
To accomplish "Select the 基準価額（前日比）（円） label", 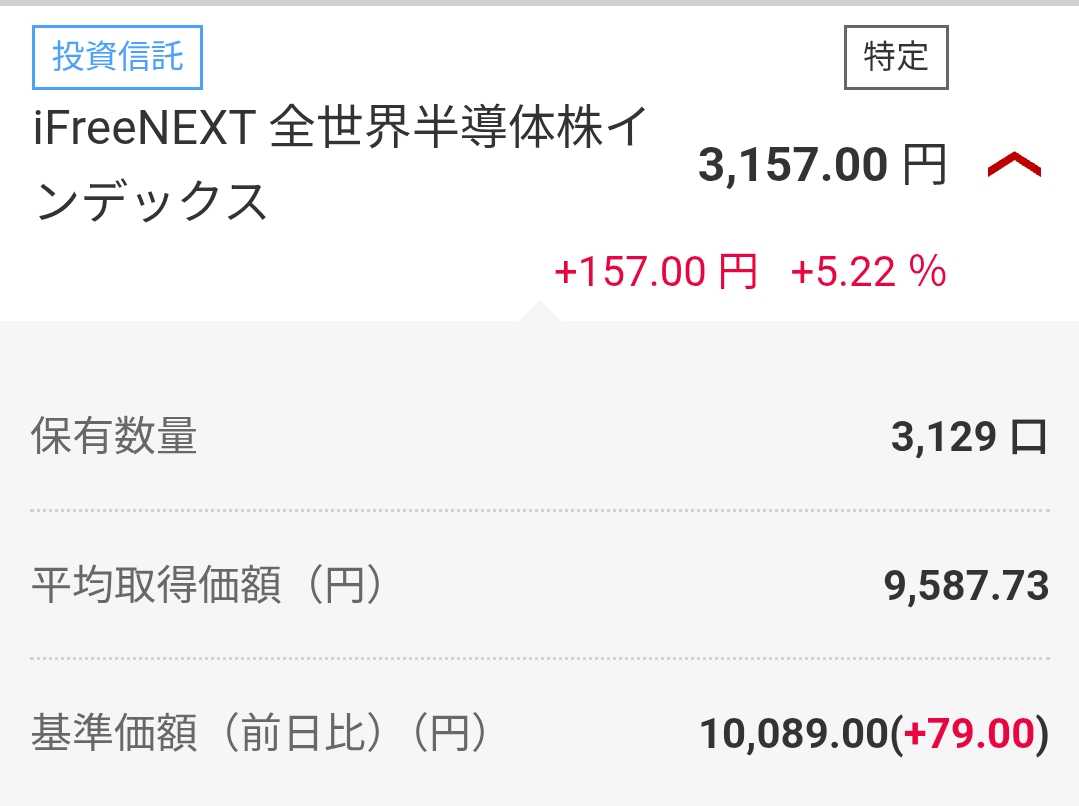I will pyautogui.click(x=260, y=734).
